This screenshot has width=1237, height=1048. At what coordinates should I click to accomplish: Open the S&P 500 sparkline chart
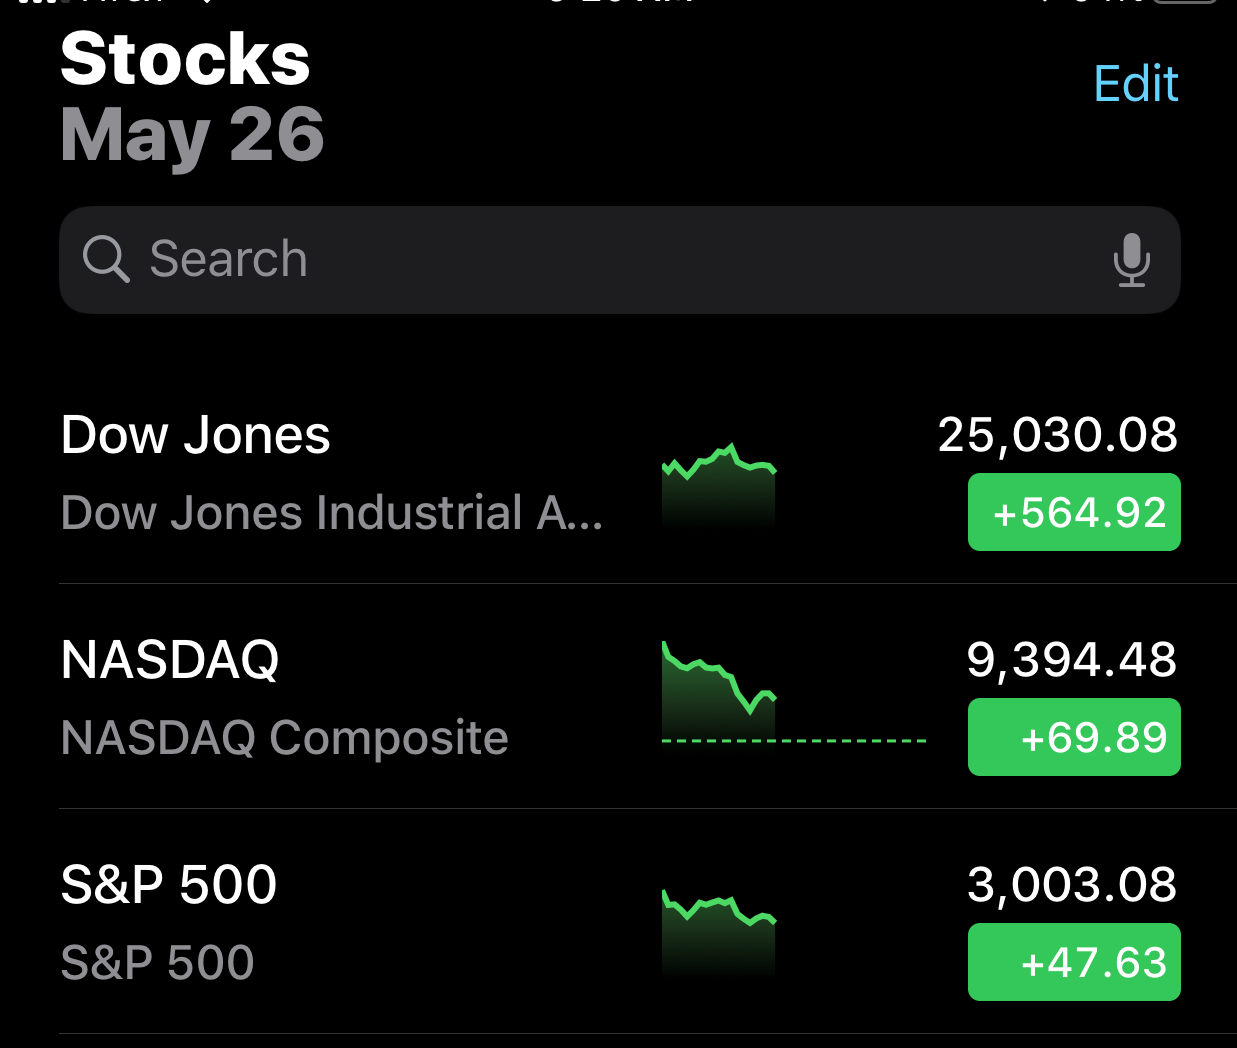[719, 930]
